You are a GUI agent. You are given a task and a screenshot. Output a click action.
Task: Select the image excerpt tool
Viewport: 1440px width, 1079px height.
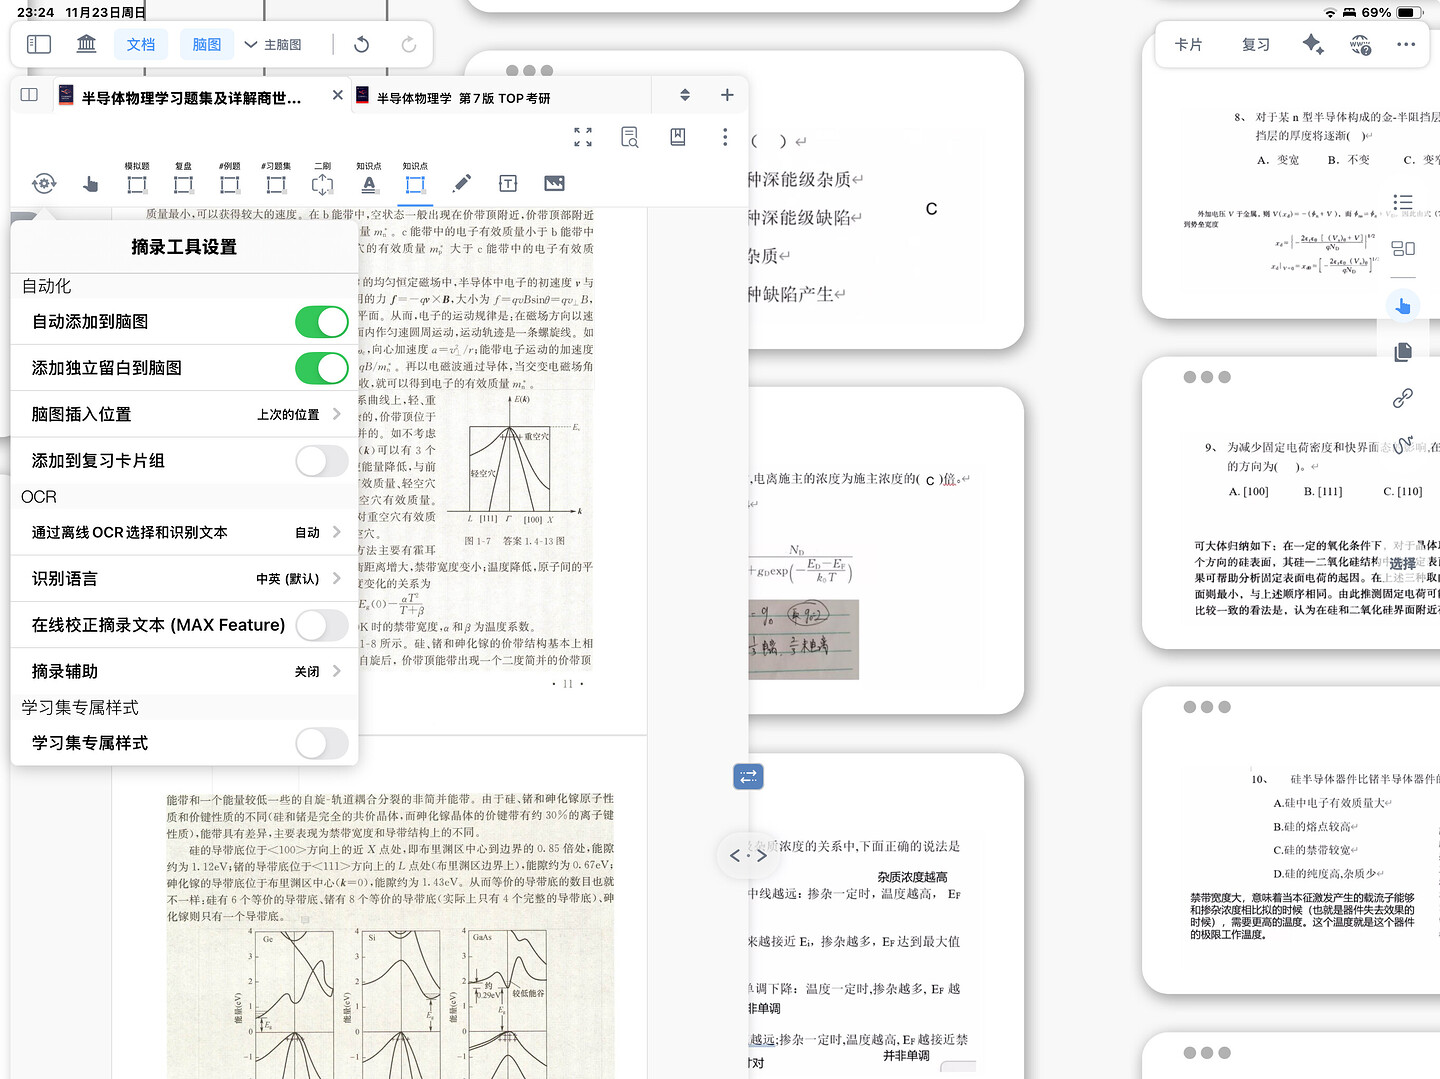coord(554,183)
